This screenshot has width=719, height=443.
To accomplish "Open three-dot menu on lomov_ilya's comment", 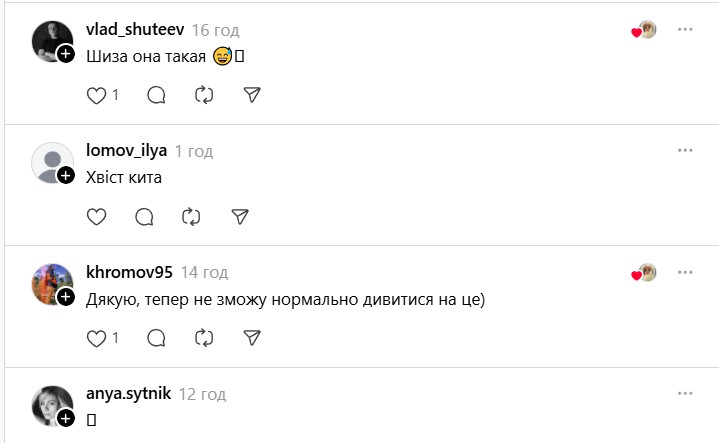I will pos(685,150).
